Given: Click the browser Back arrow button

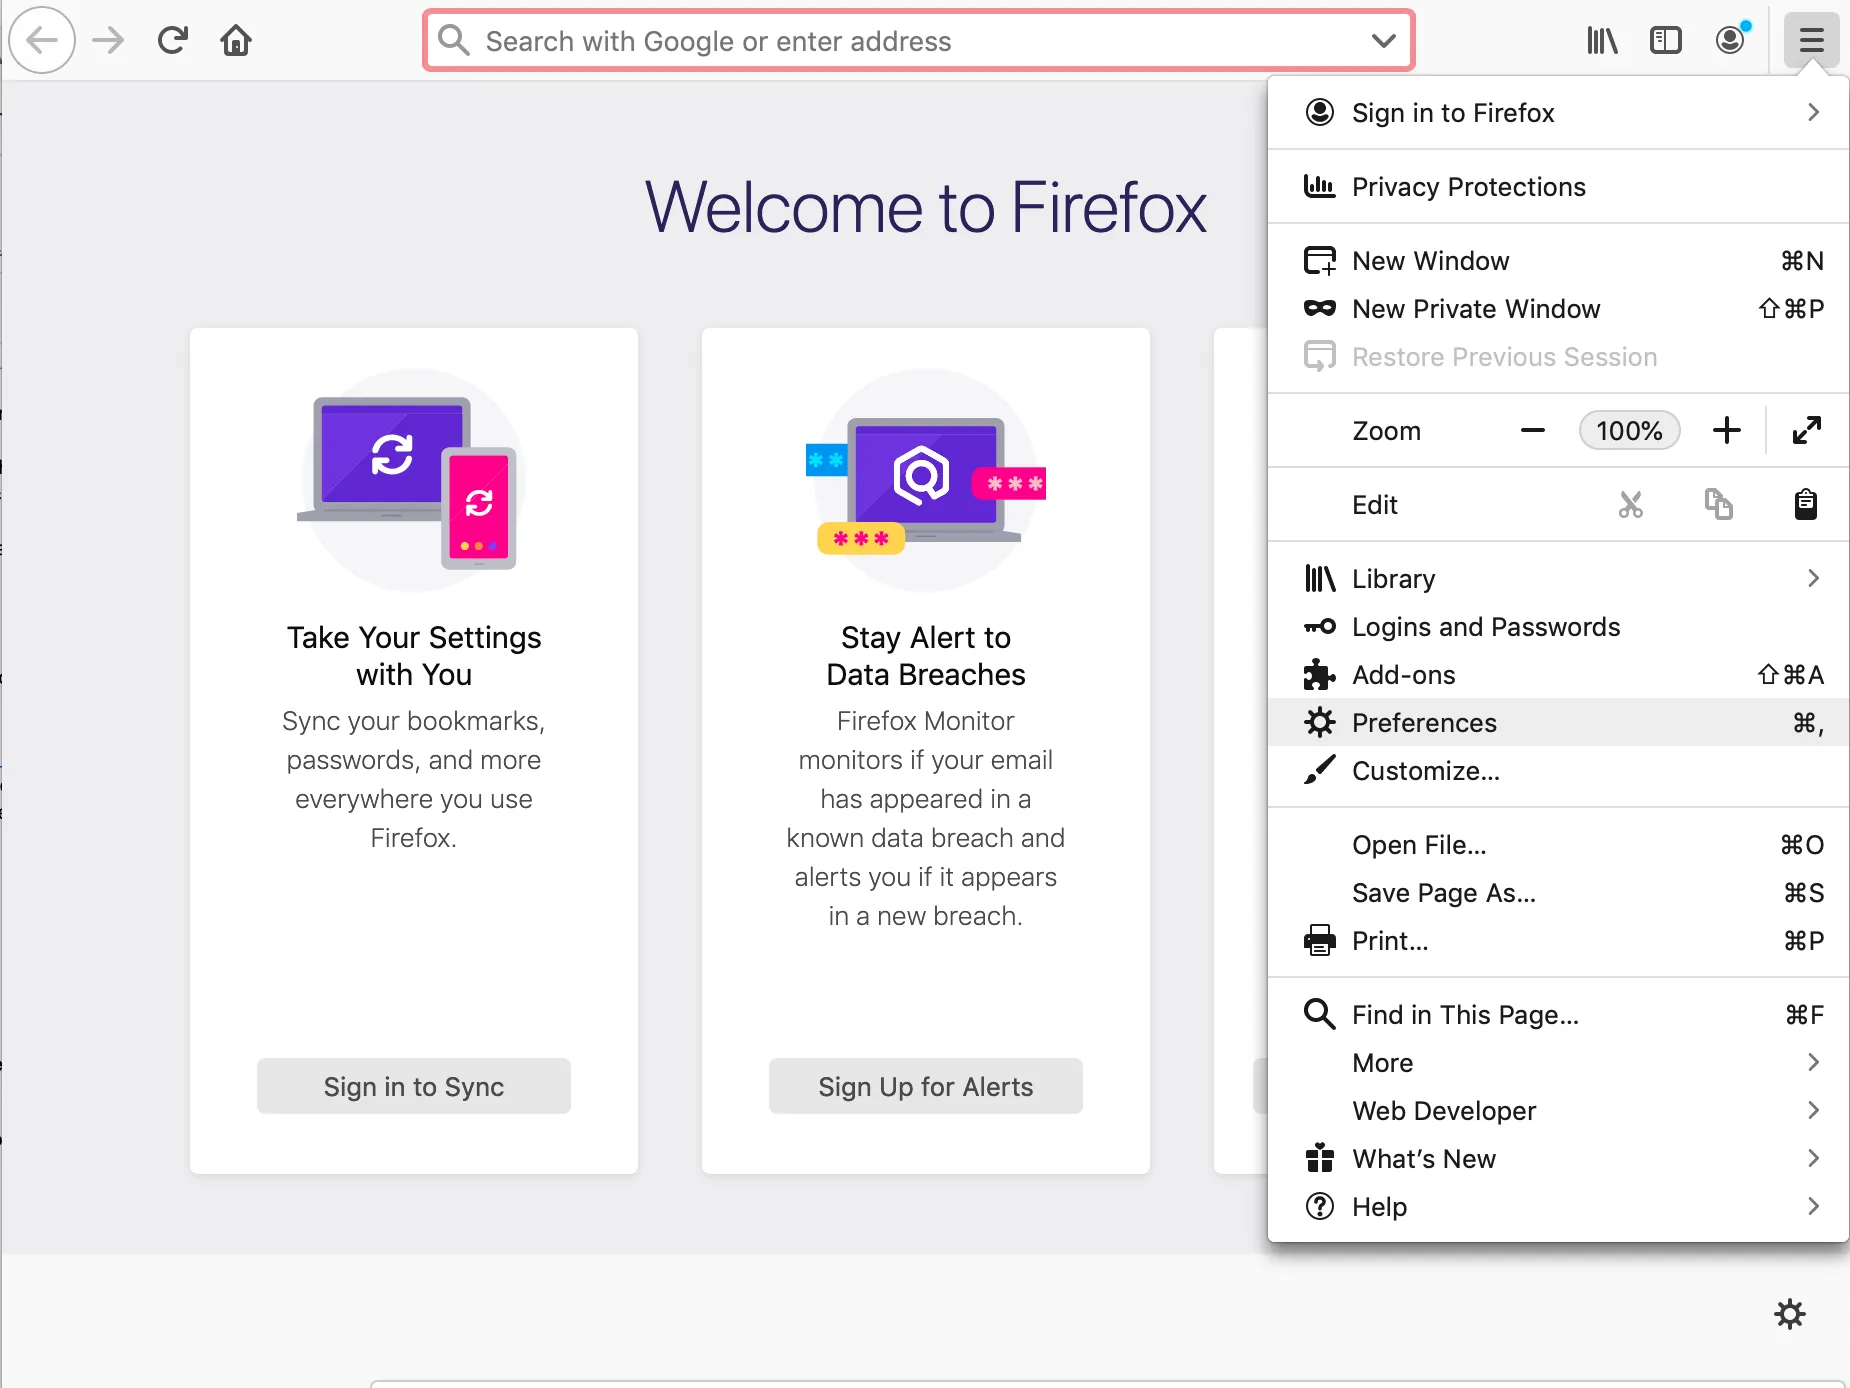Looking at the screenshot, I should pos(42,40).
